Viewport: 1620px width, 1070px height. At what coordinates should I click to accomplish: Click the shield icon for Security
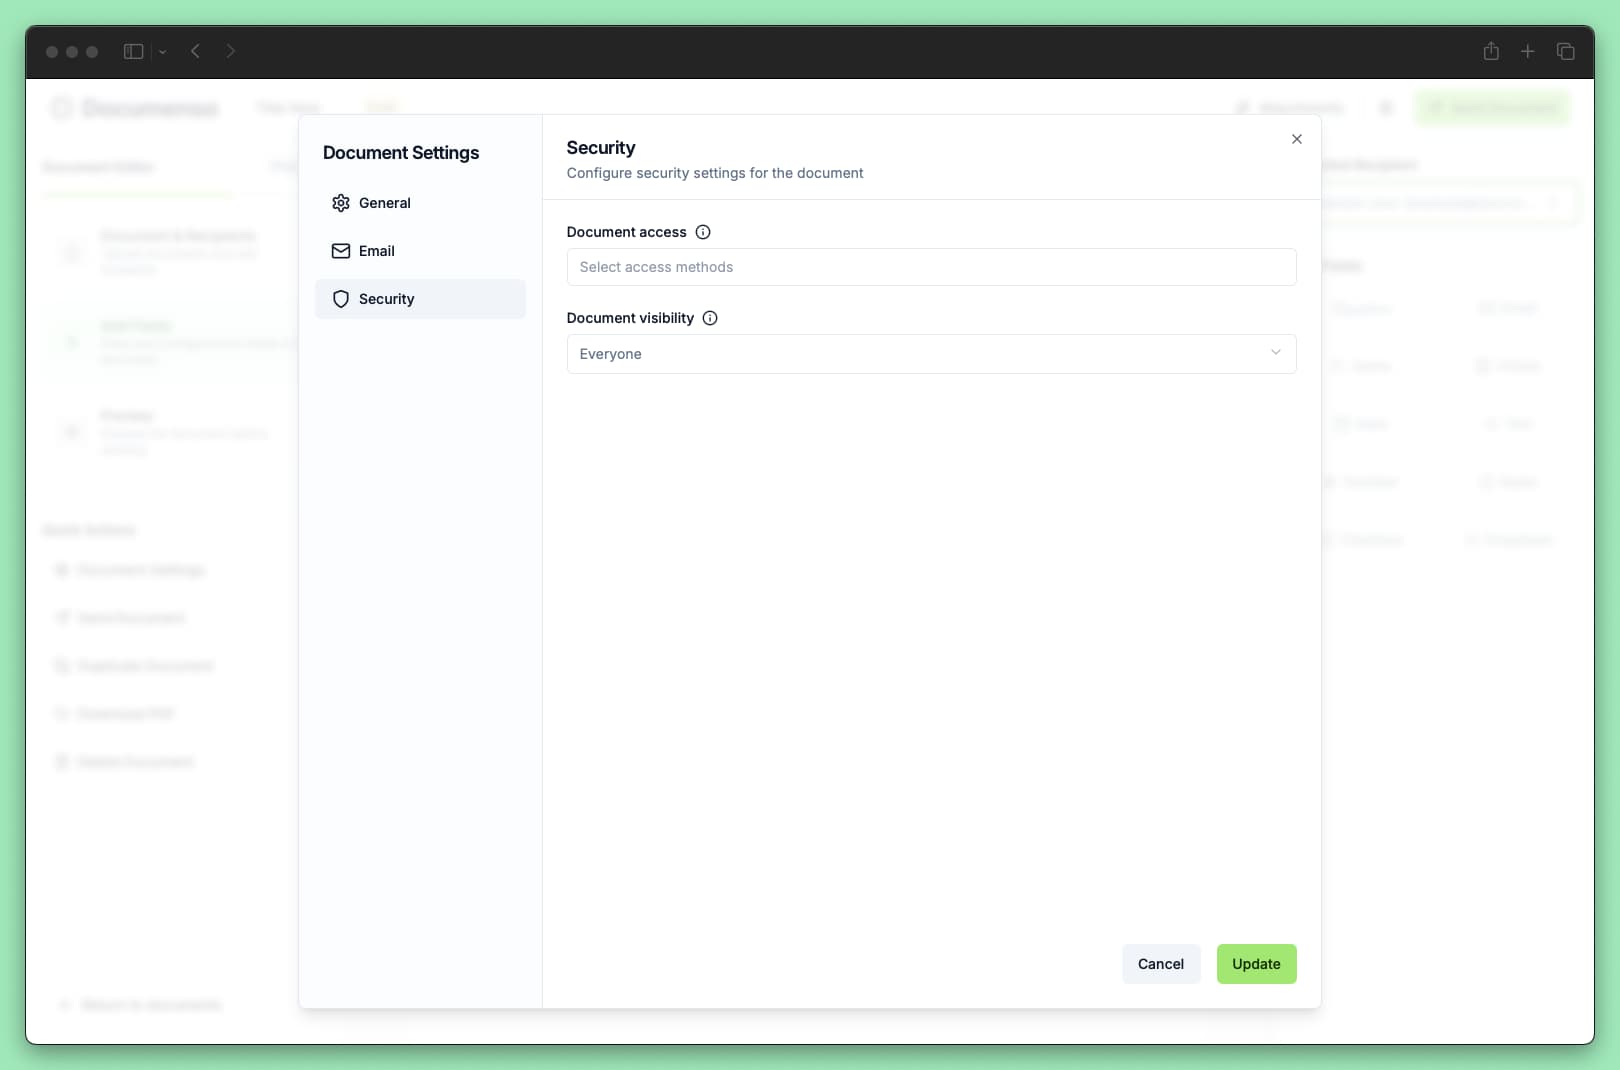(x=341, y=299)
